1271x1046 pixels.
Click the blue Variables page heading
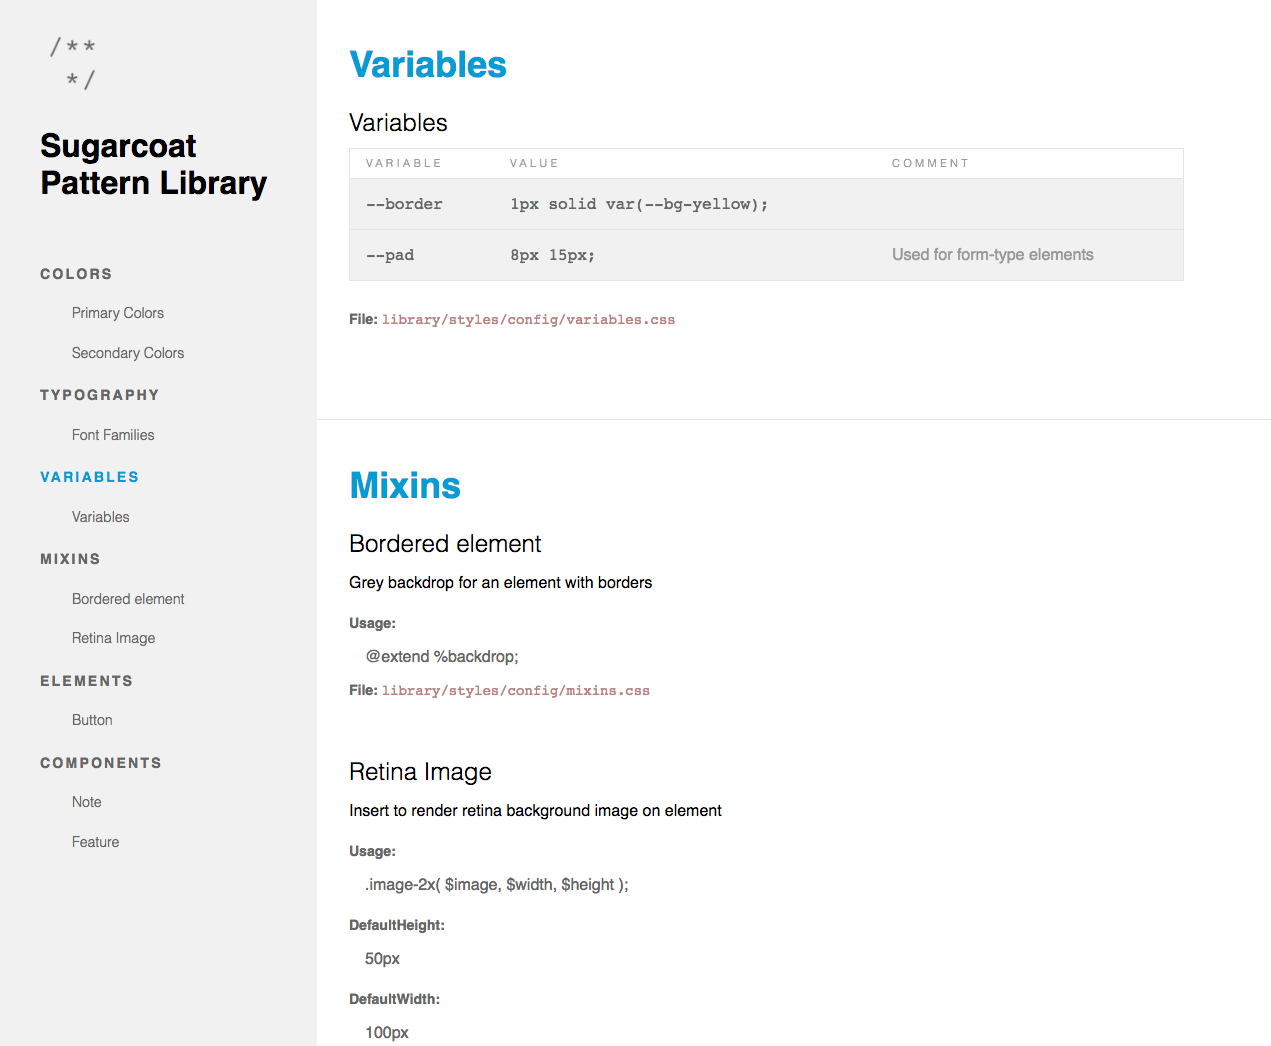click(x=428, y=65)
